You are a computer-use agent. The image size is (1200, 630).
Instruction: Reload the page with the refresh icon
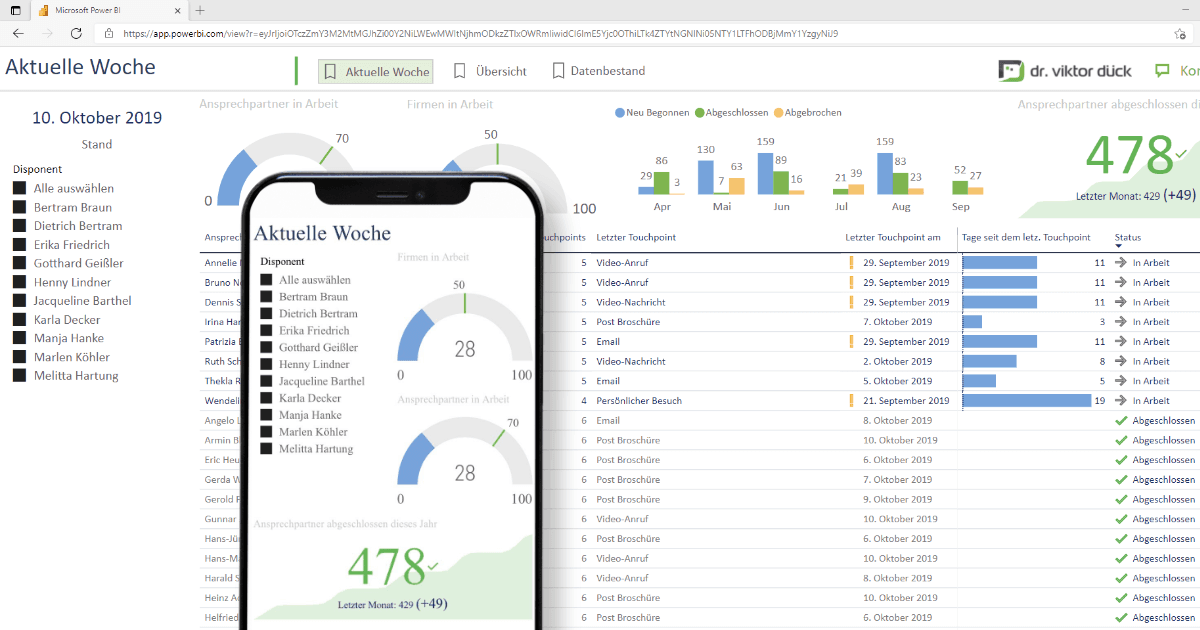(x=76, y=33)
